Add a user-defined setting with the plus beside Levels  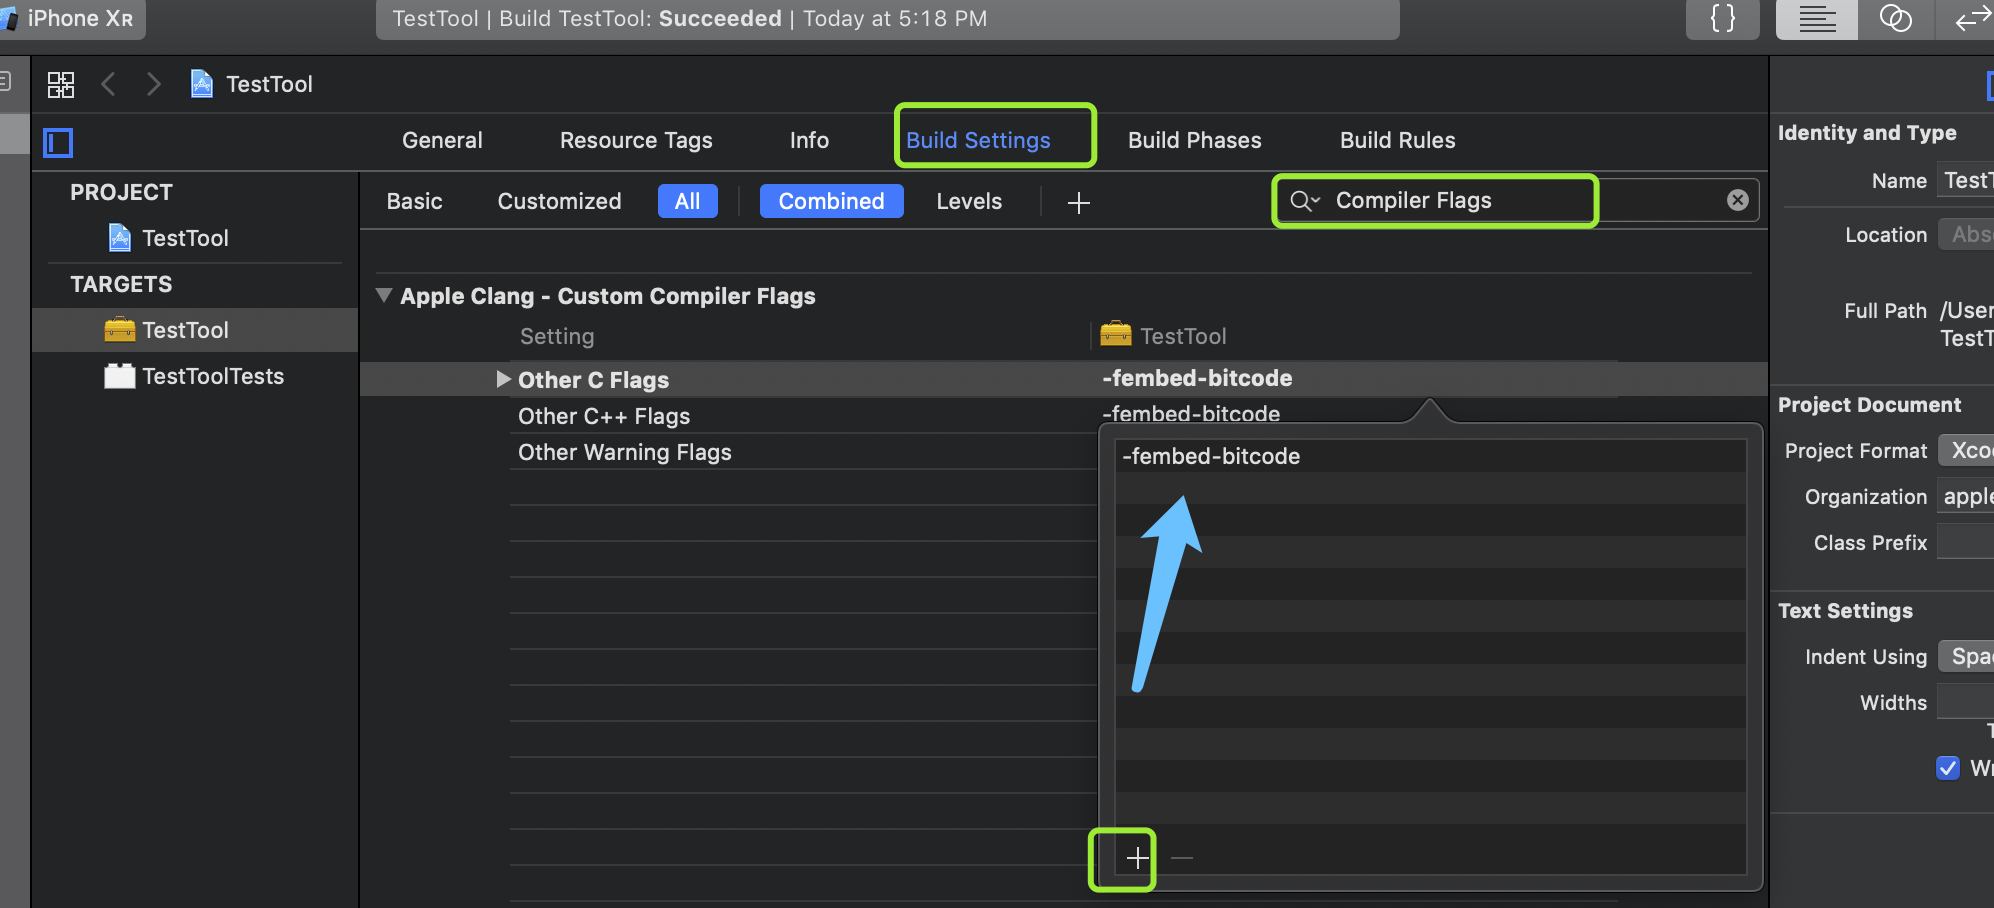[1078, 203]
